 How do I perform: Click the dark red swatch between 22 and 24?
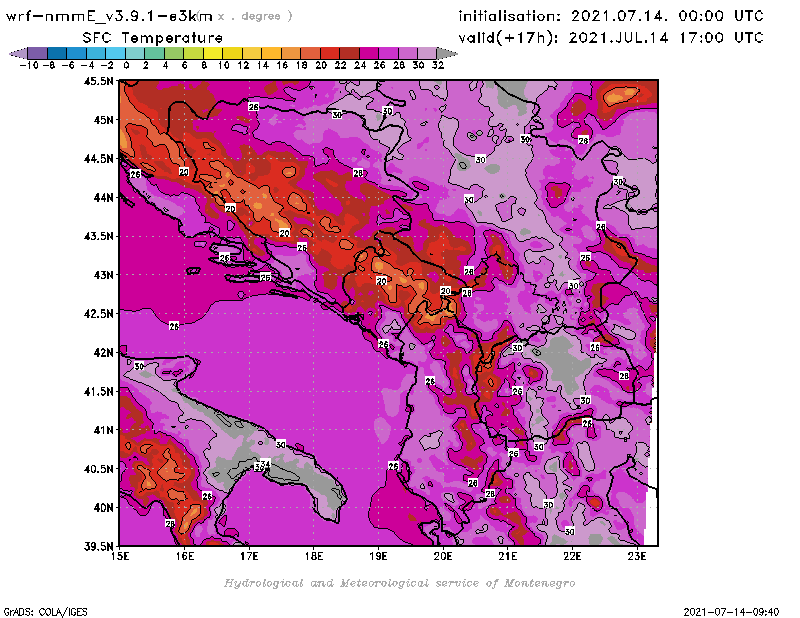click(x=349, y=54)
